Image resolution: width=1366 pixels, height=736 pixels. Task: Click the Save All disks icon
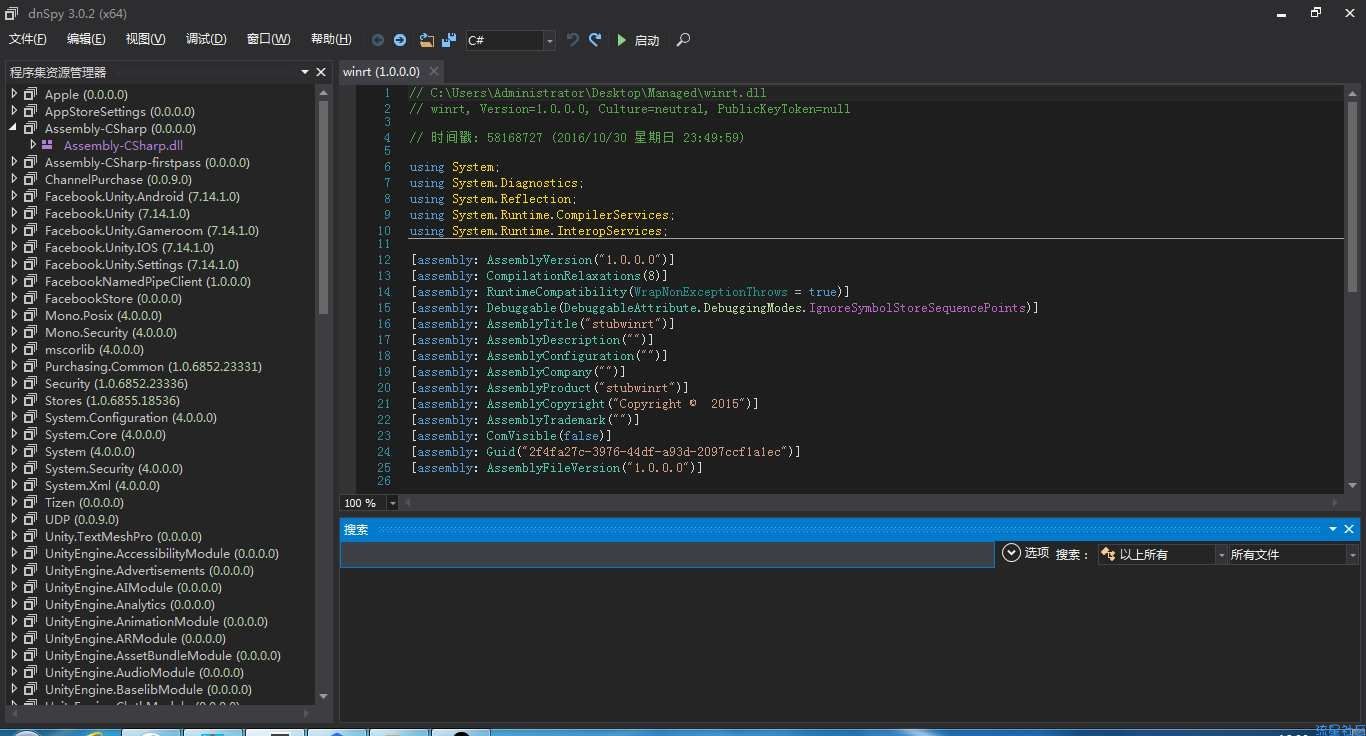tap(449, 40)
